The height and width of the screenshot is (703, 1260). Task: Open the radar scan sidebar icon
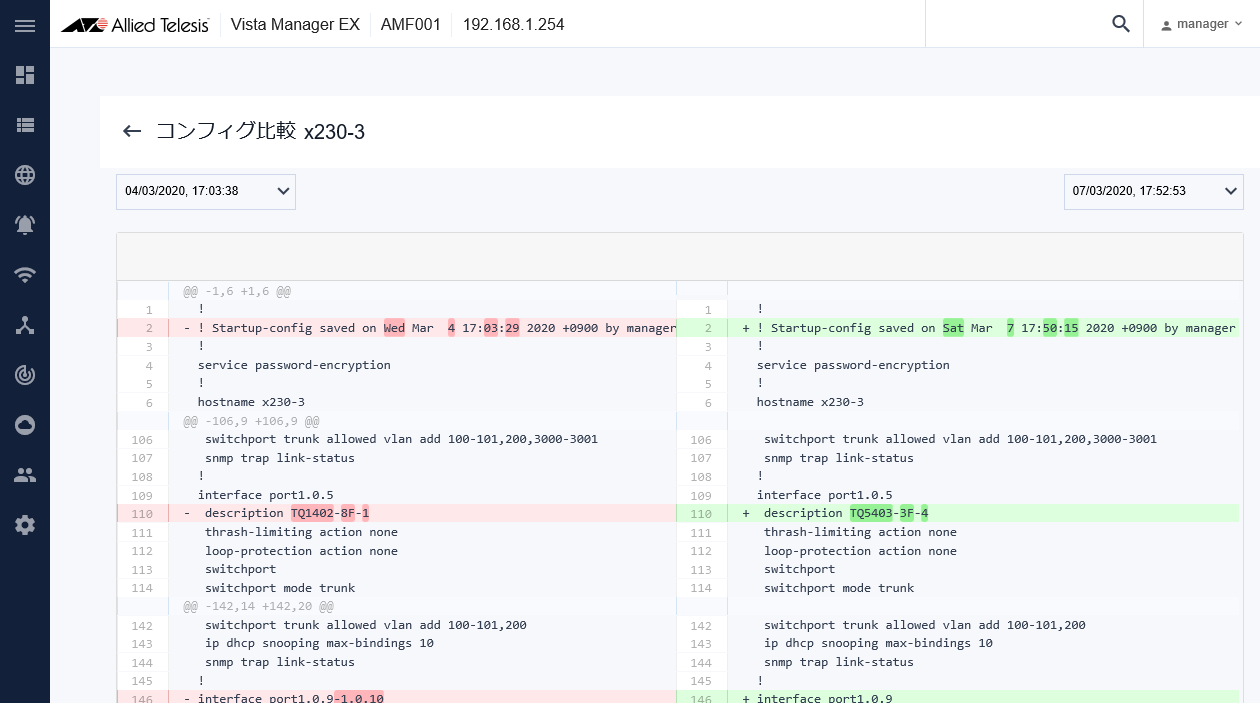25,375
